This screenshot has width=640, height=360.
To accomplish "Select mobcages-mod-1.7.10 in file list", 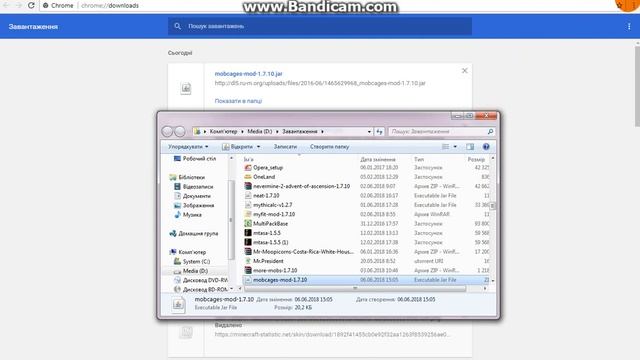I will (x=366, y=280).
